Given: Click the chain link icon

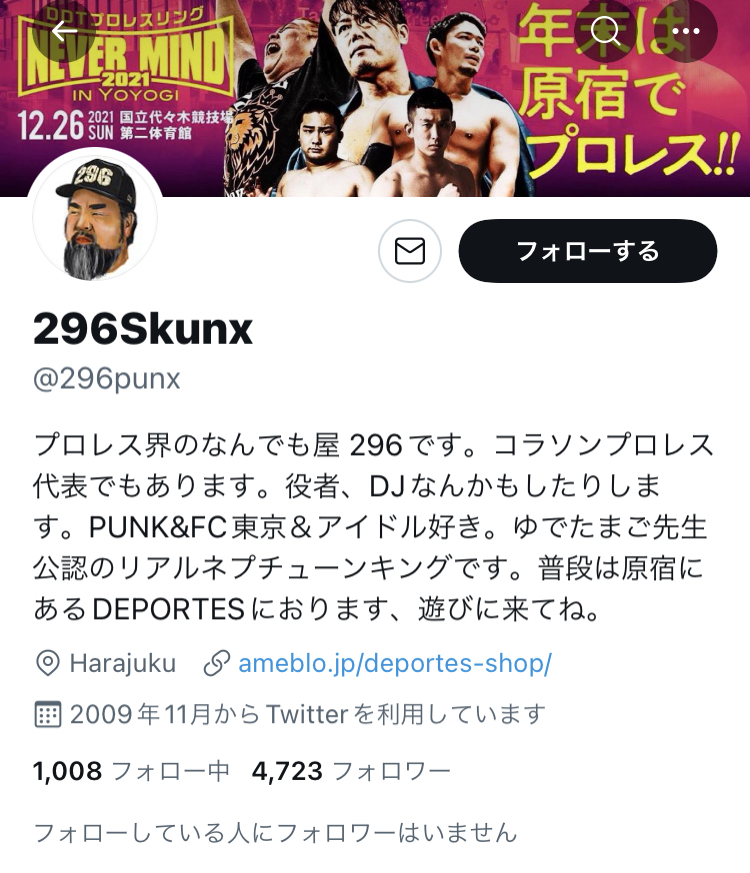Looking at the screenshot, I should 217,664.
